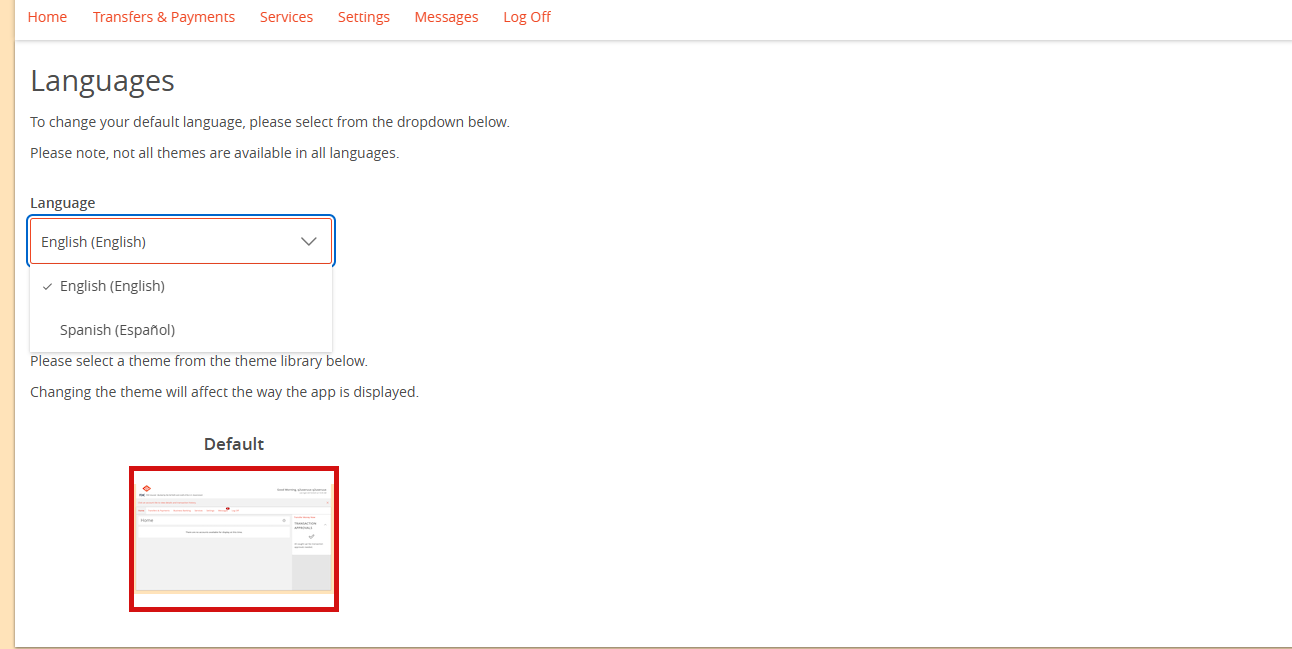This screenshot has width=1292, height=649.
Task: Go to the Services section
Action: 286,16
